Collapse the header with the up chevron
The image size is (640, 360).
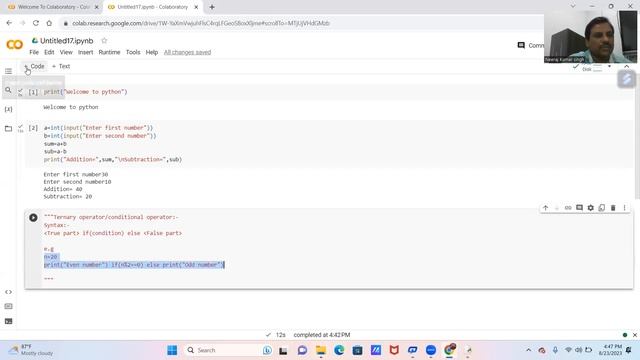[627, 66]
